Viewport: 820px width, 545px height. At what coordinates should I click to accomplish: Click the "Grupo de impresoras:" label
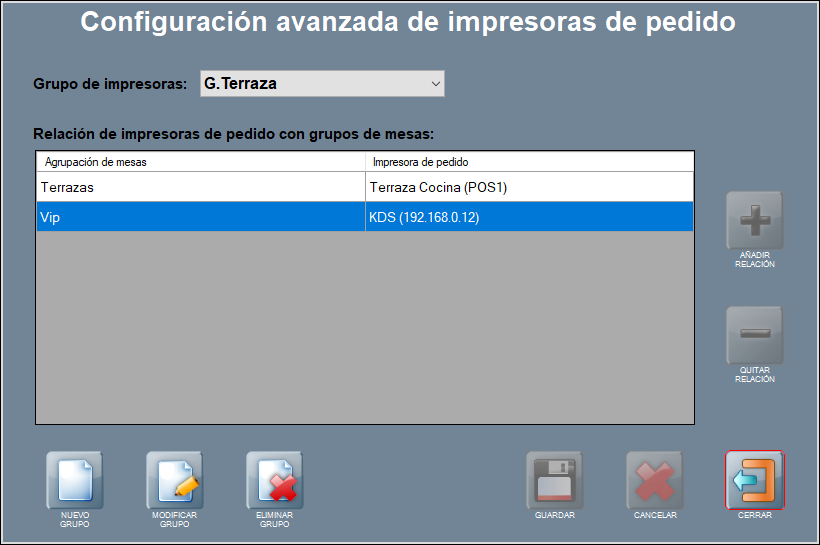110,85
